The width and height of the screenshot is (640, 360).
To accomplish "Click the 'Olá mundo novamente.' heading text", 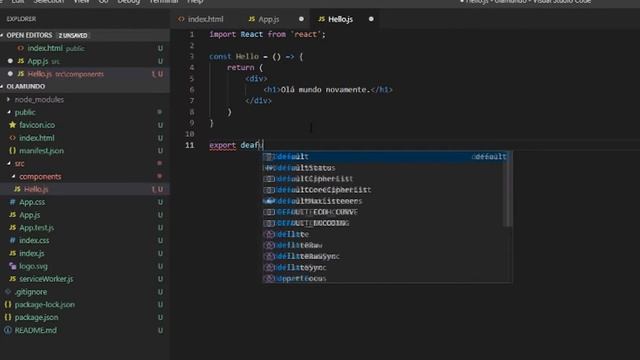I will tap(325, 90).
